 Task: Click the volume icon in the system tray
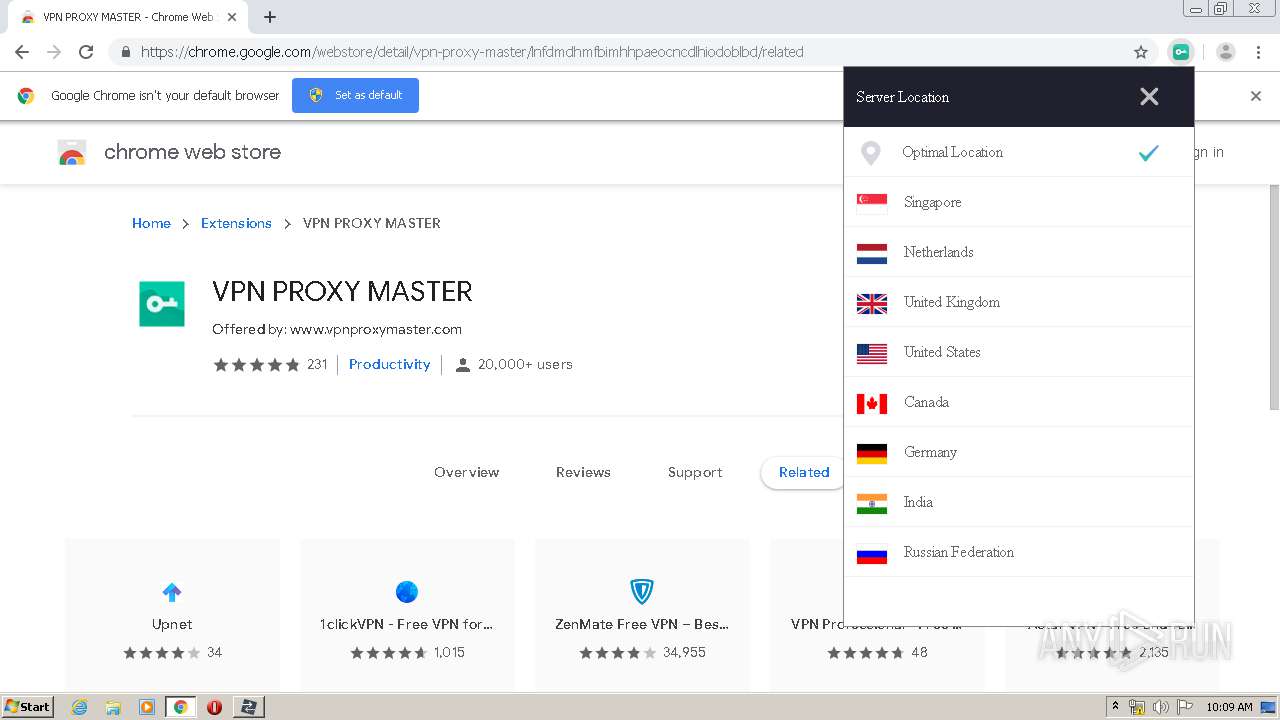click(1161, 707)
